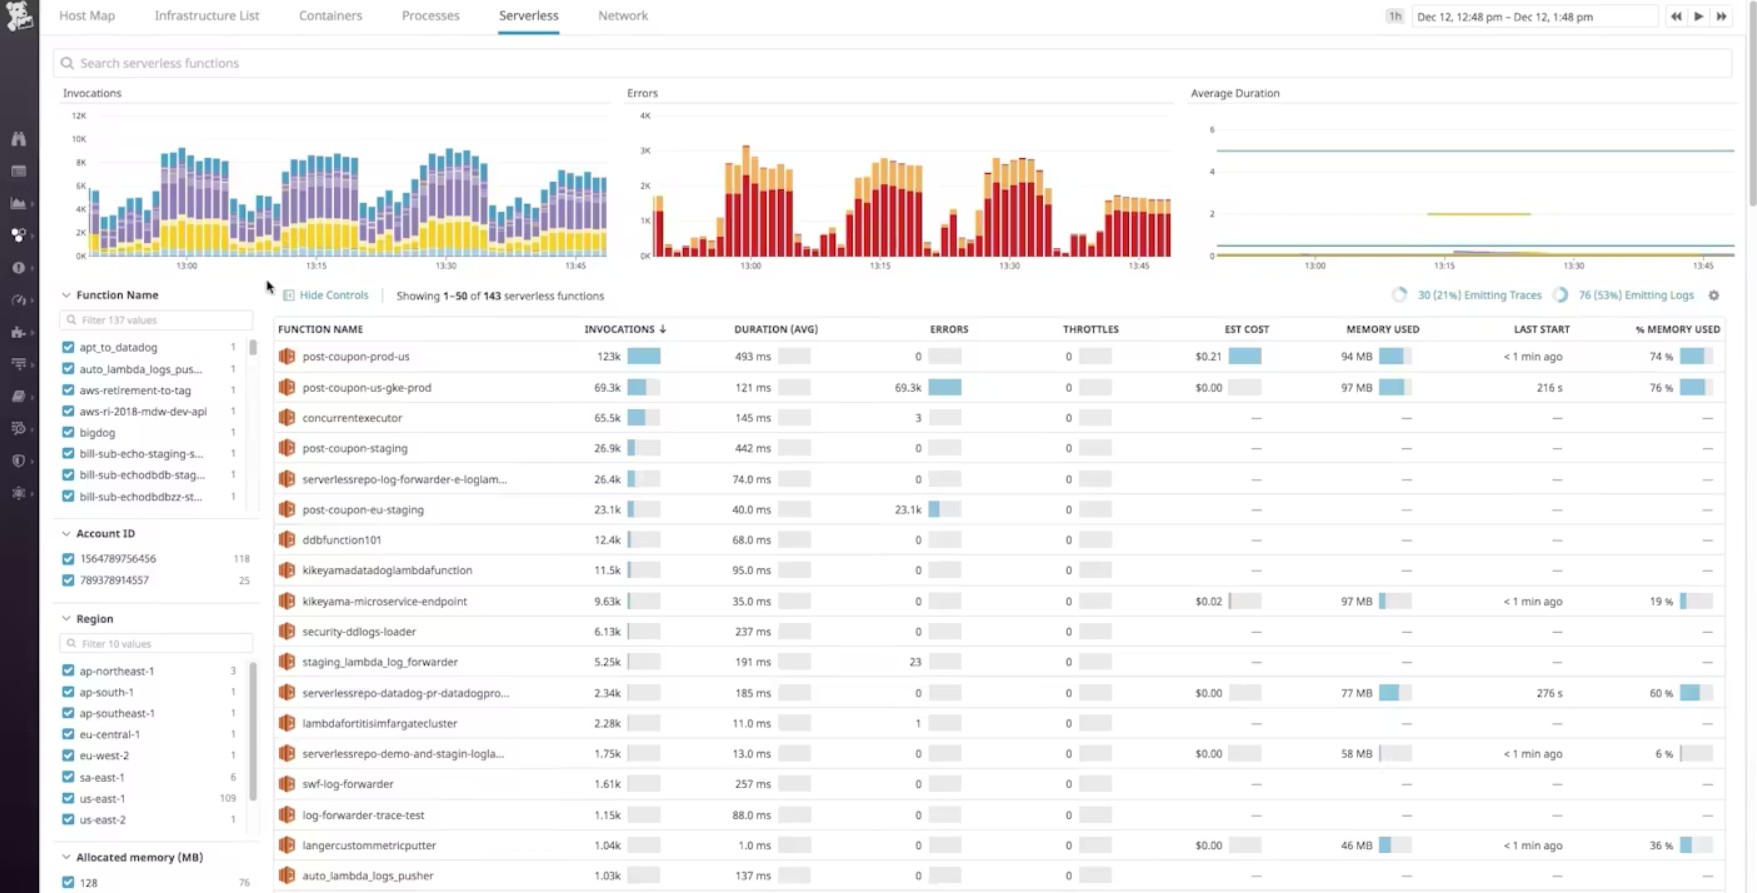Uncheck aws-retirement-to-tag function filter
This screenshot has width=1757, height=893.
pyautogui.click(x=68, y=390)
